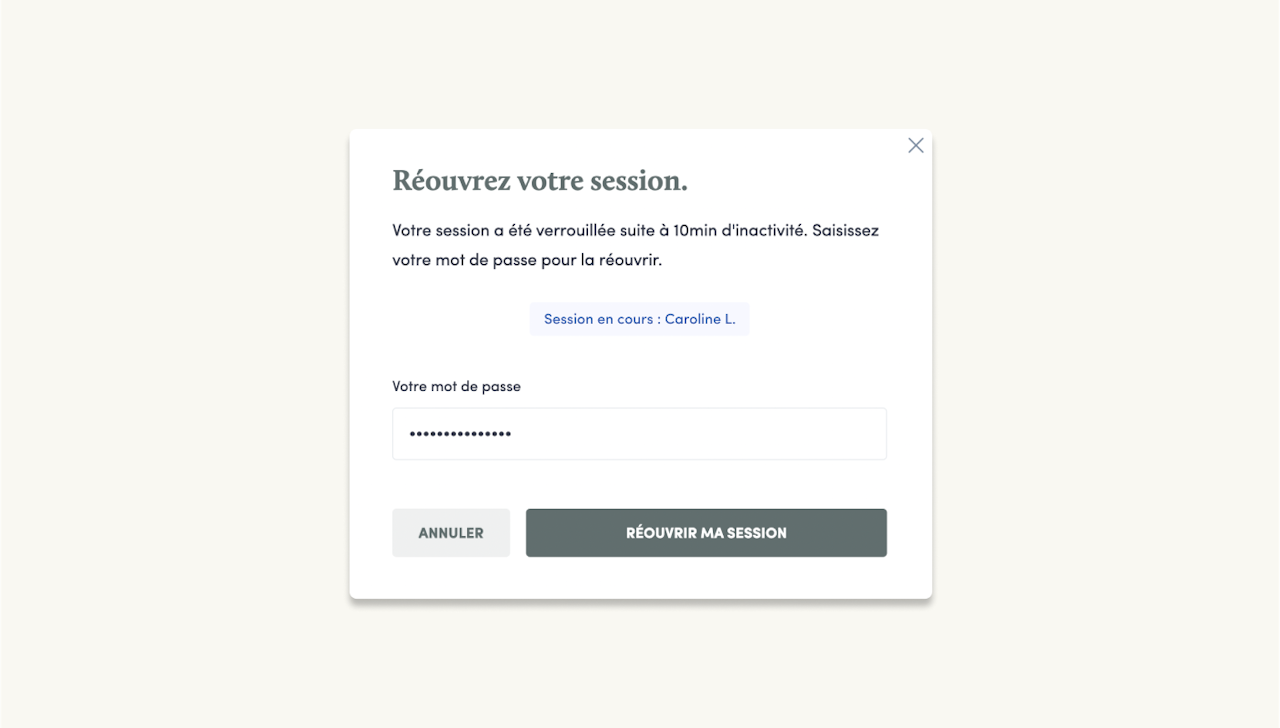The height and width of the screenshot is (728, 1280).
Task: Click the masked password dots
Action: pyautogui.click(x=460, y=434)
